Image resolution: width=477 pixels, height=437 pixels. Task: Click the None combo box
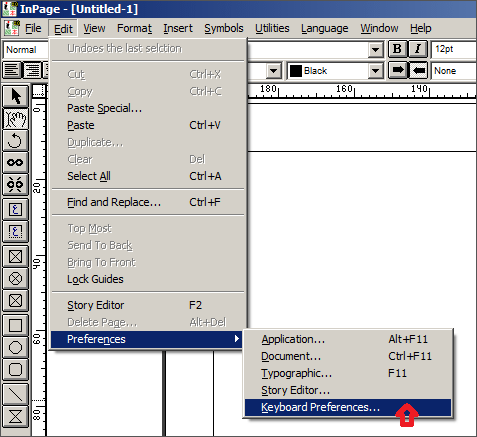pyautogui.click(x=454, y=71)
